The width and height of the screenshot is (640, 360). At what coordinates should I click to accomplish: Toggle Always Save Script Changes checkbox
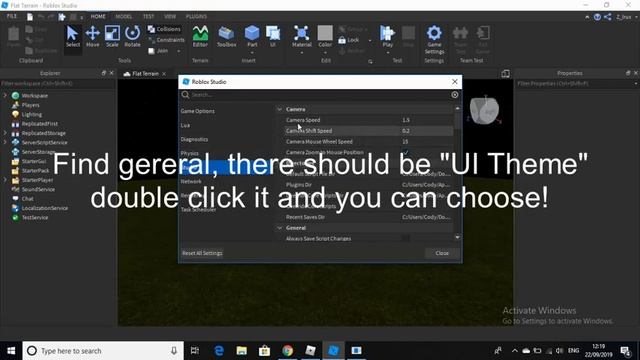(x=405, y=238)
